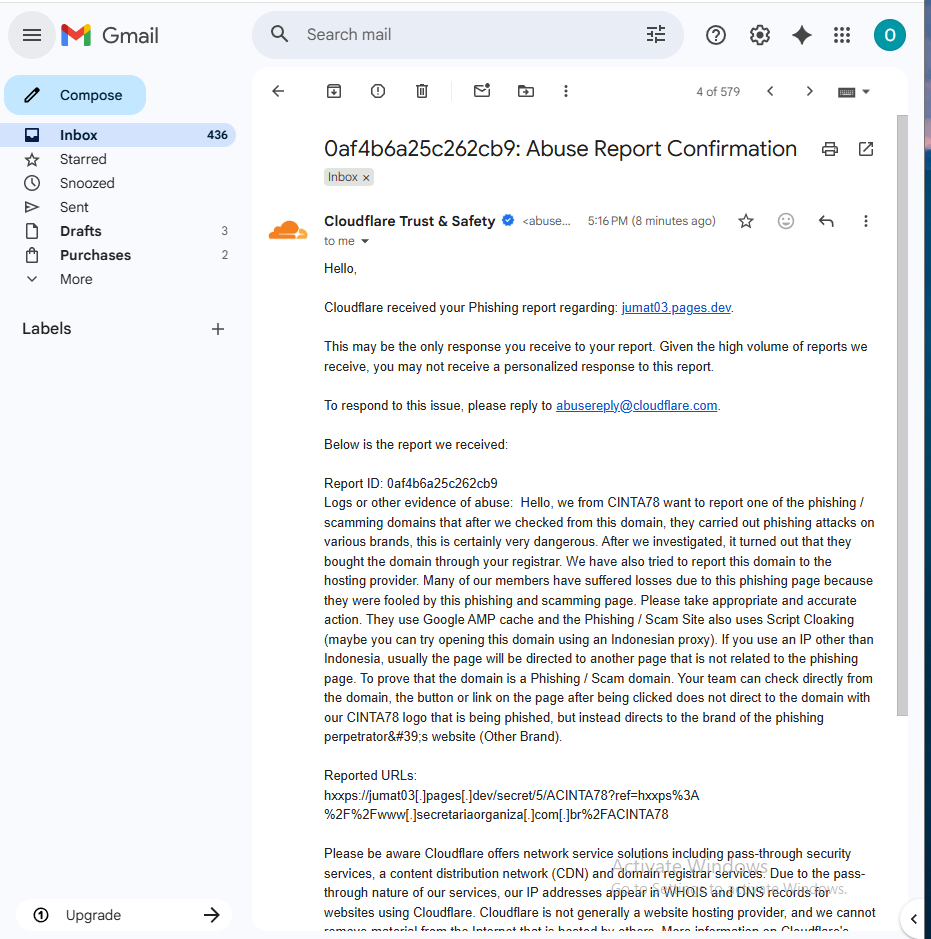Click the sender name Cloudflare Trust & Safety

tap(410, 221)
